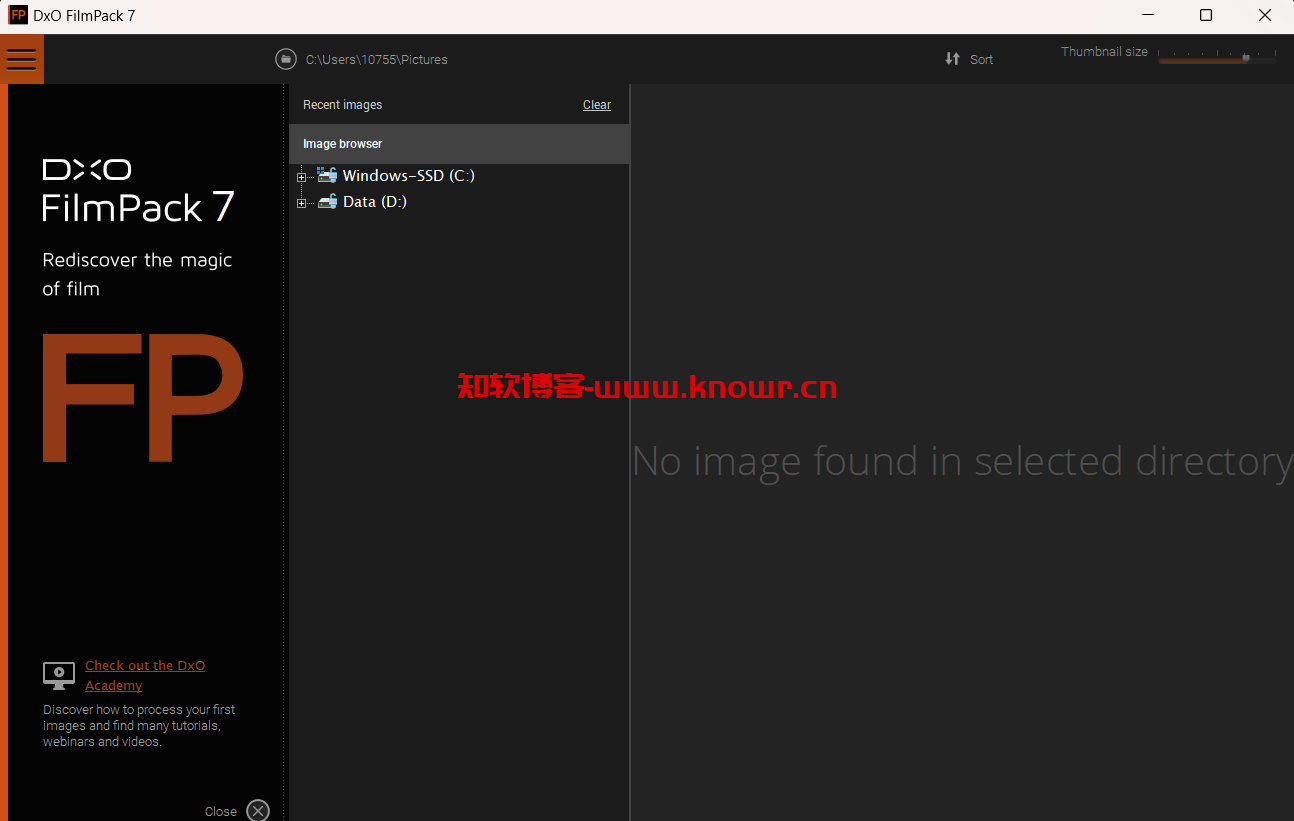Click the Data (D:) drive icon
The width and height of the screenshot is (1294, 821).
(x=327, y=201)
